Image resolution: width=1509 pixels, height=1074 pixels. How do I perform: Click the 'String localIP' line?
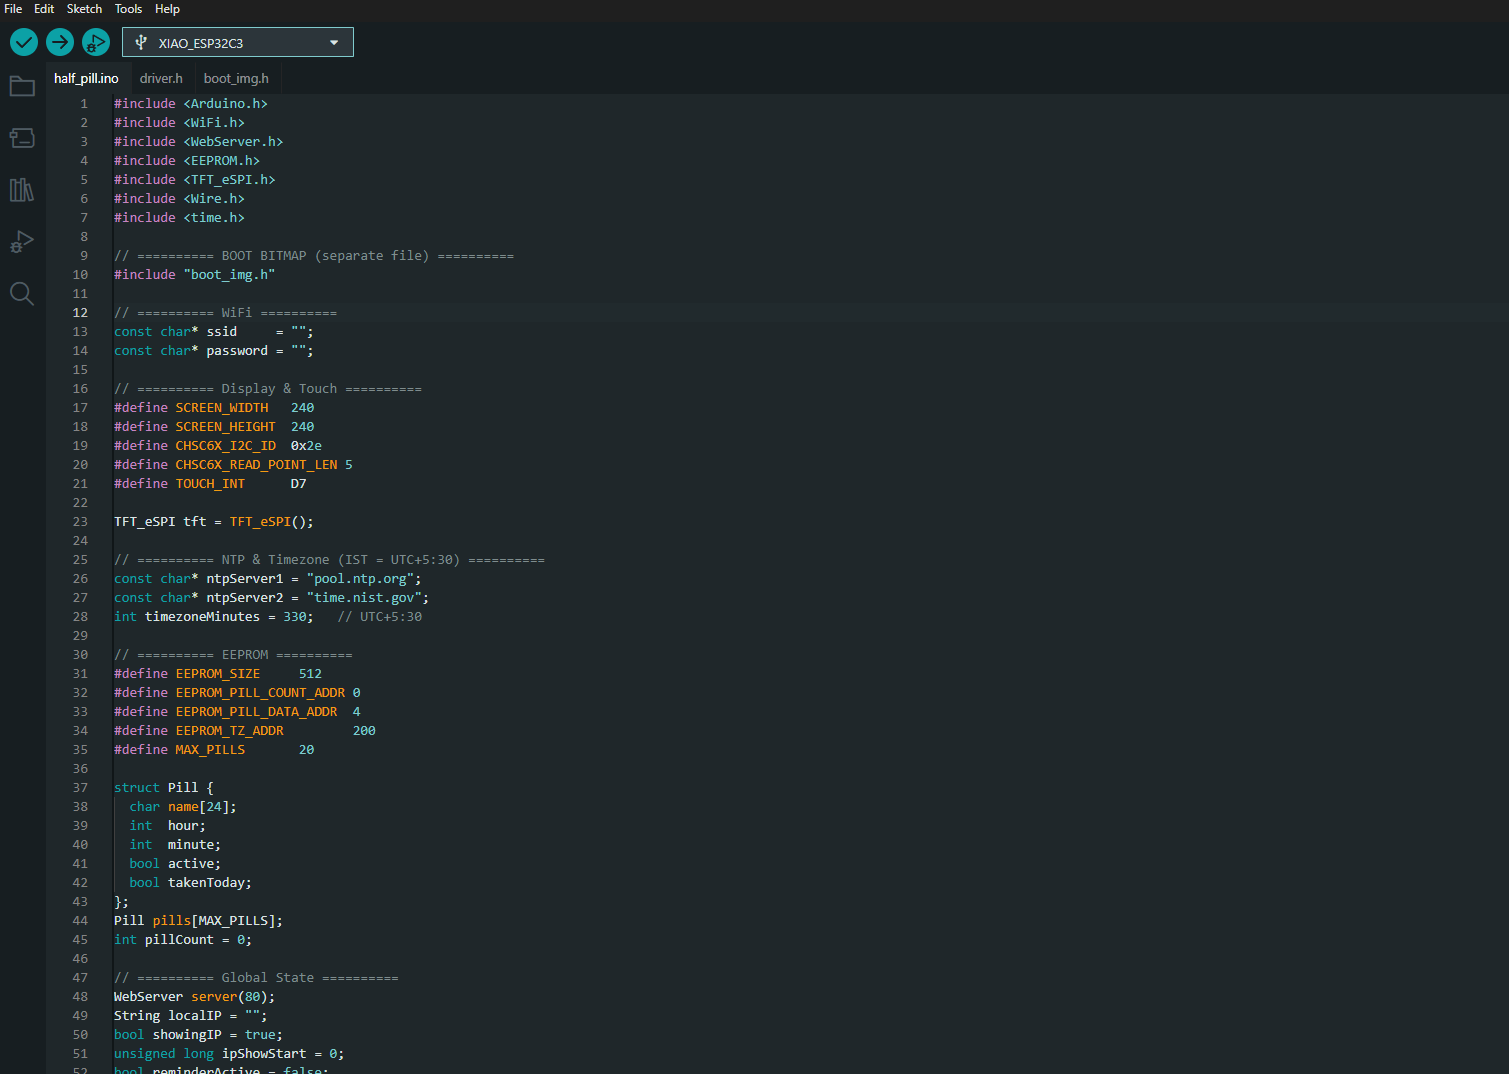(191, 1016)
